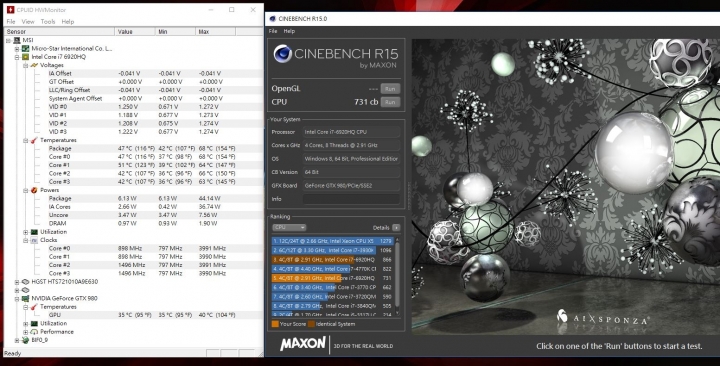Open the CPU ranking type dropdown
The height and width of the screenshot is (366, 720).
point(289,227)
